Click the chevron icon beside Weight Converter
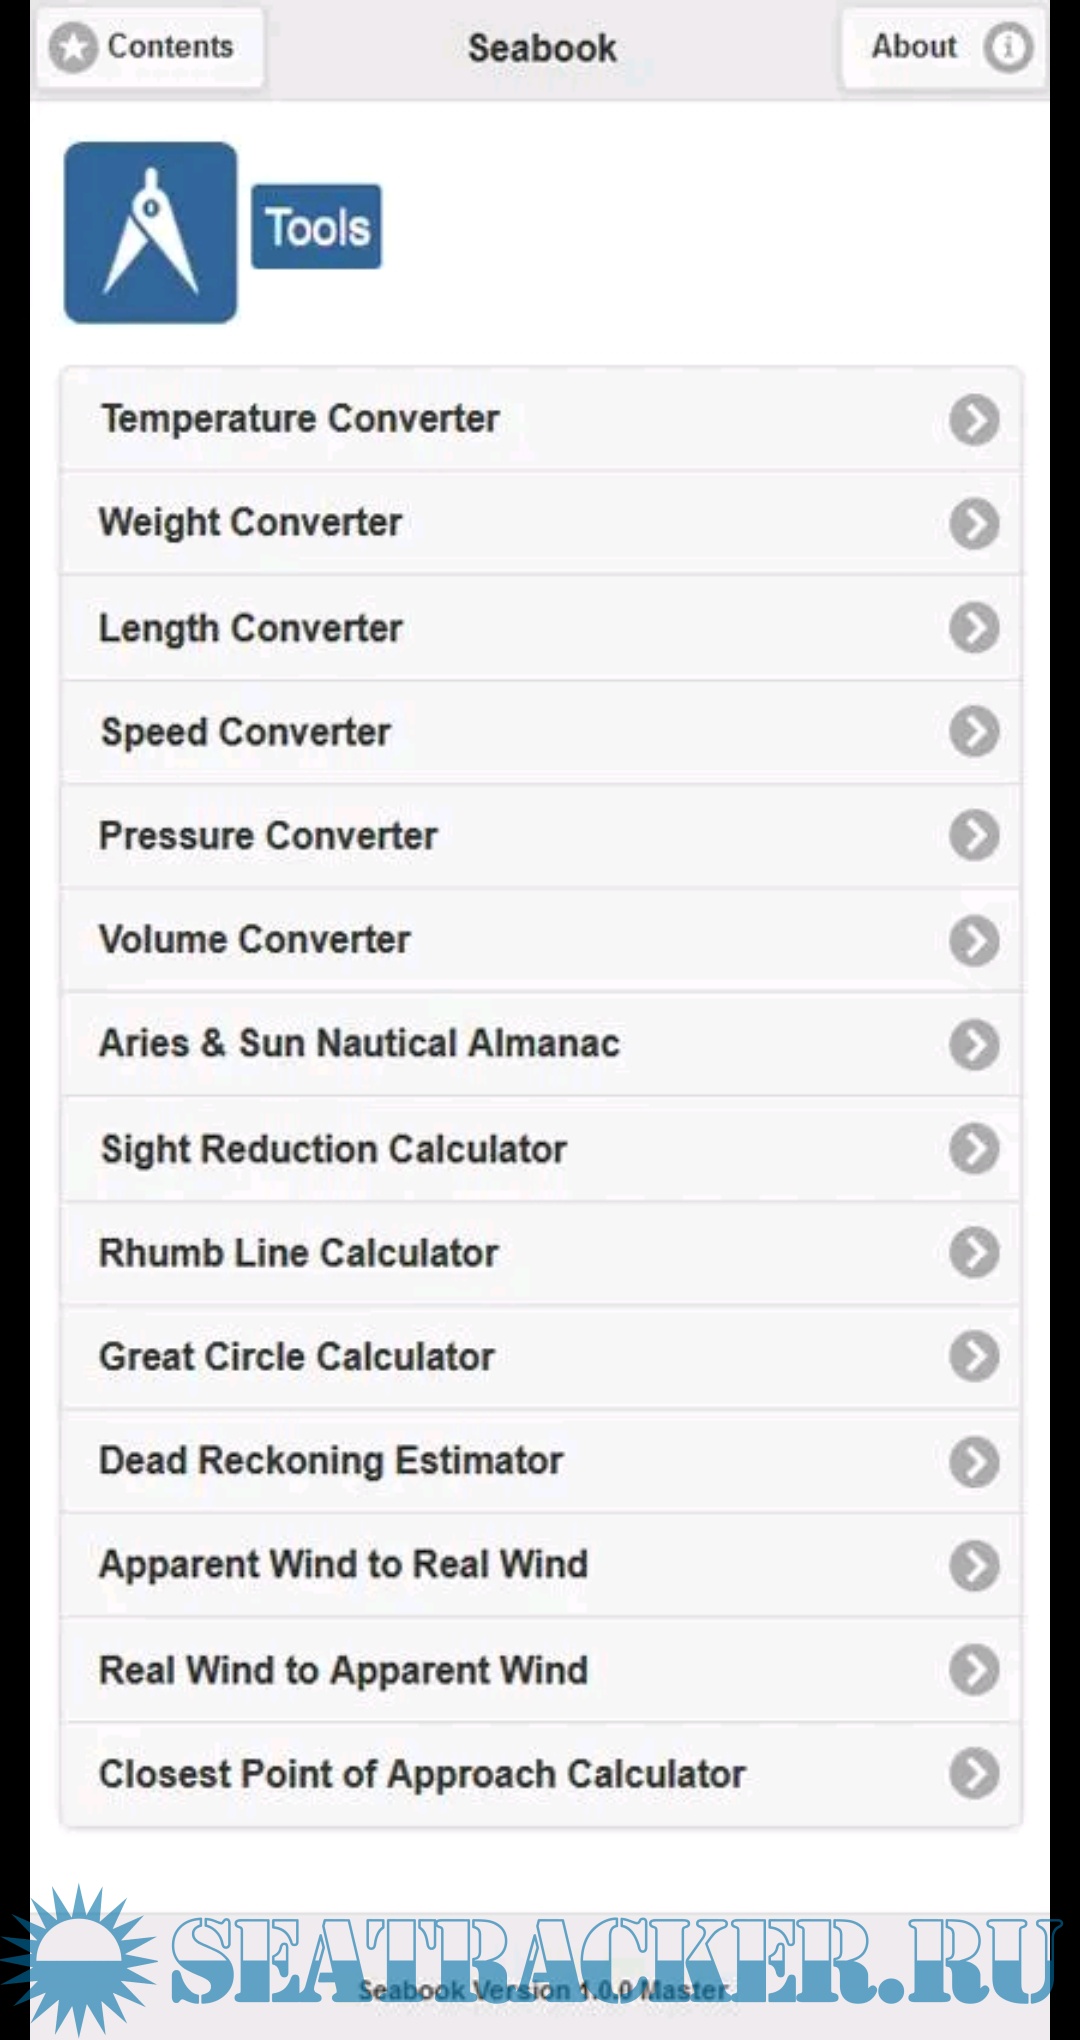Image resolution: width=1080 pixels, height=2040 pixels. [974, 524]
